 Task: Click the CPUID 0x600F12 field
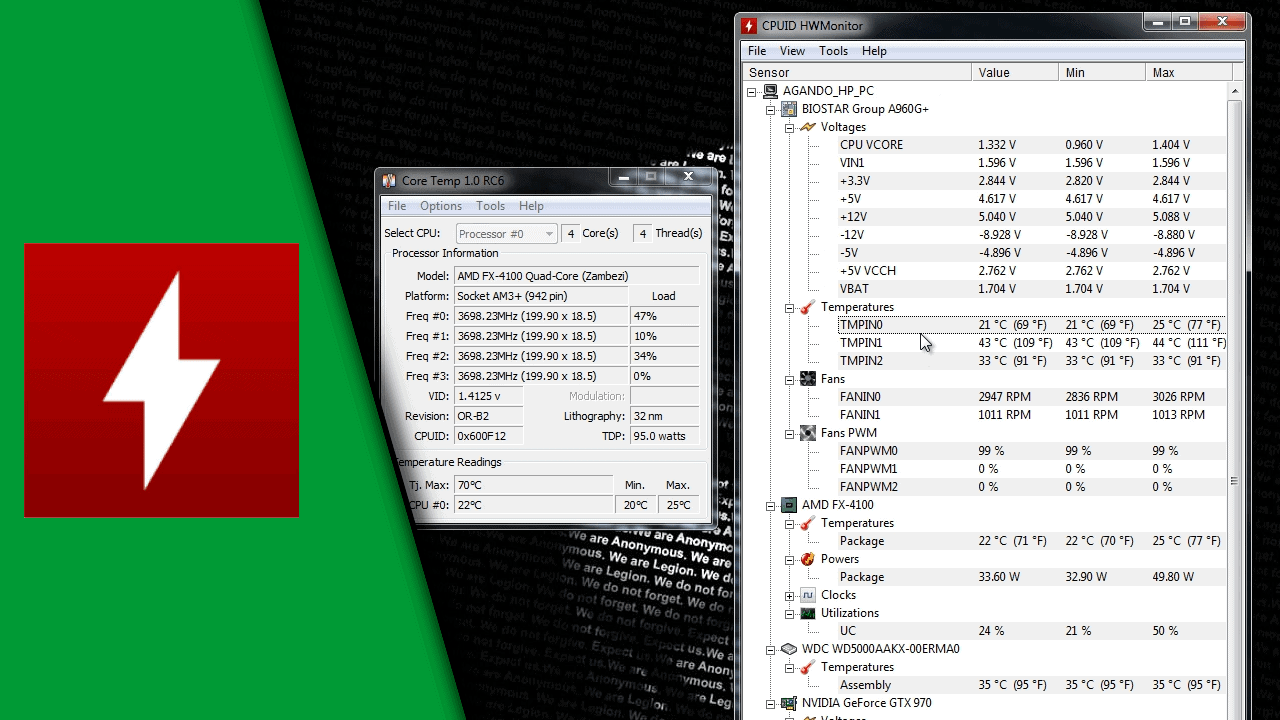488,436
